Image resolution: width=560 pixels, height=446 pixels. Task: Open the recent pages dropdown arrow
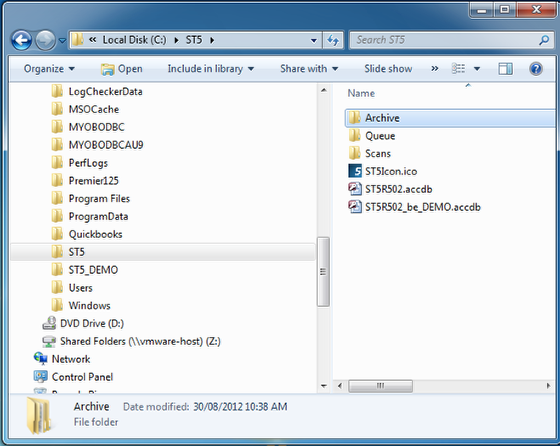(62, 40)
